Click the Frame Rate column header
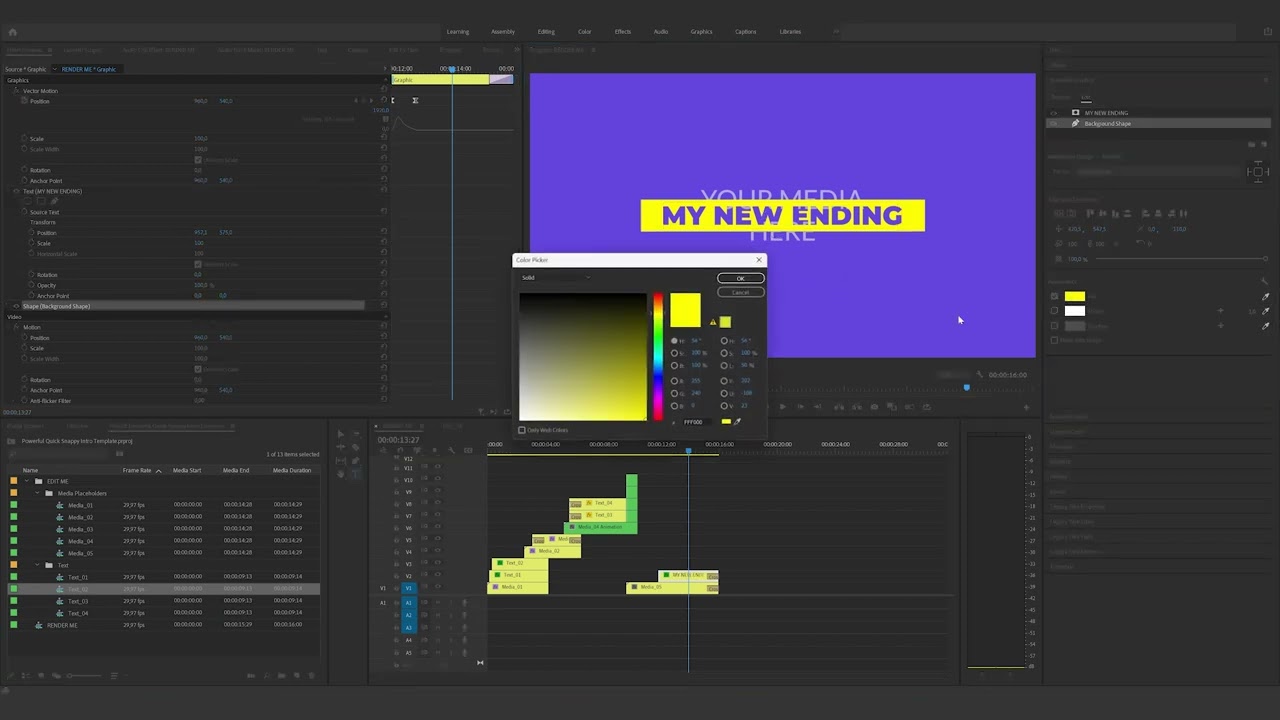 pos(137,470)
